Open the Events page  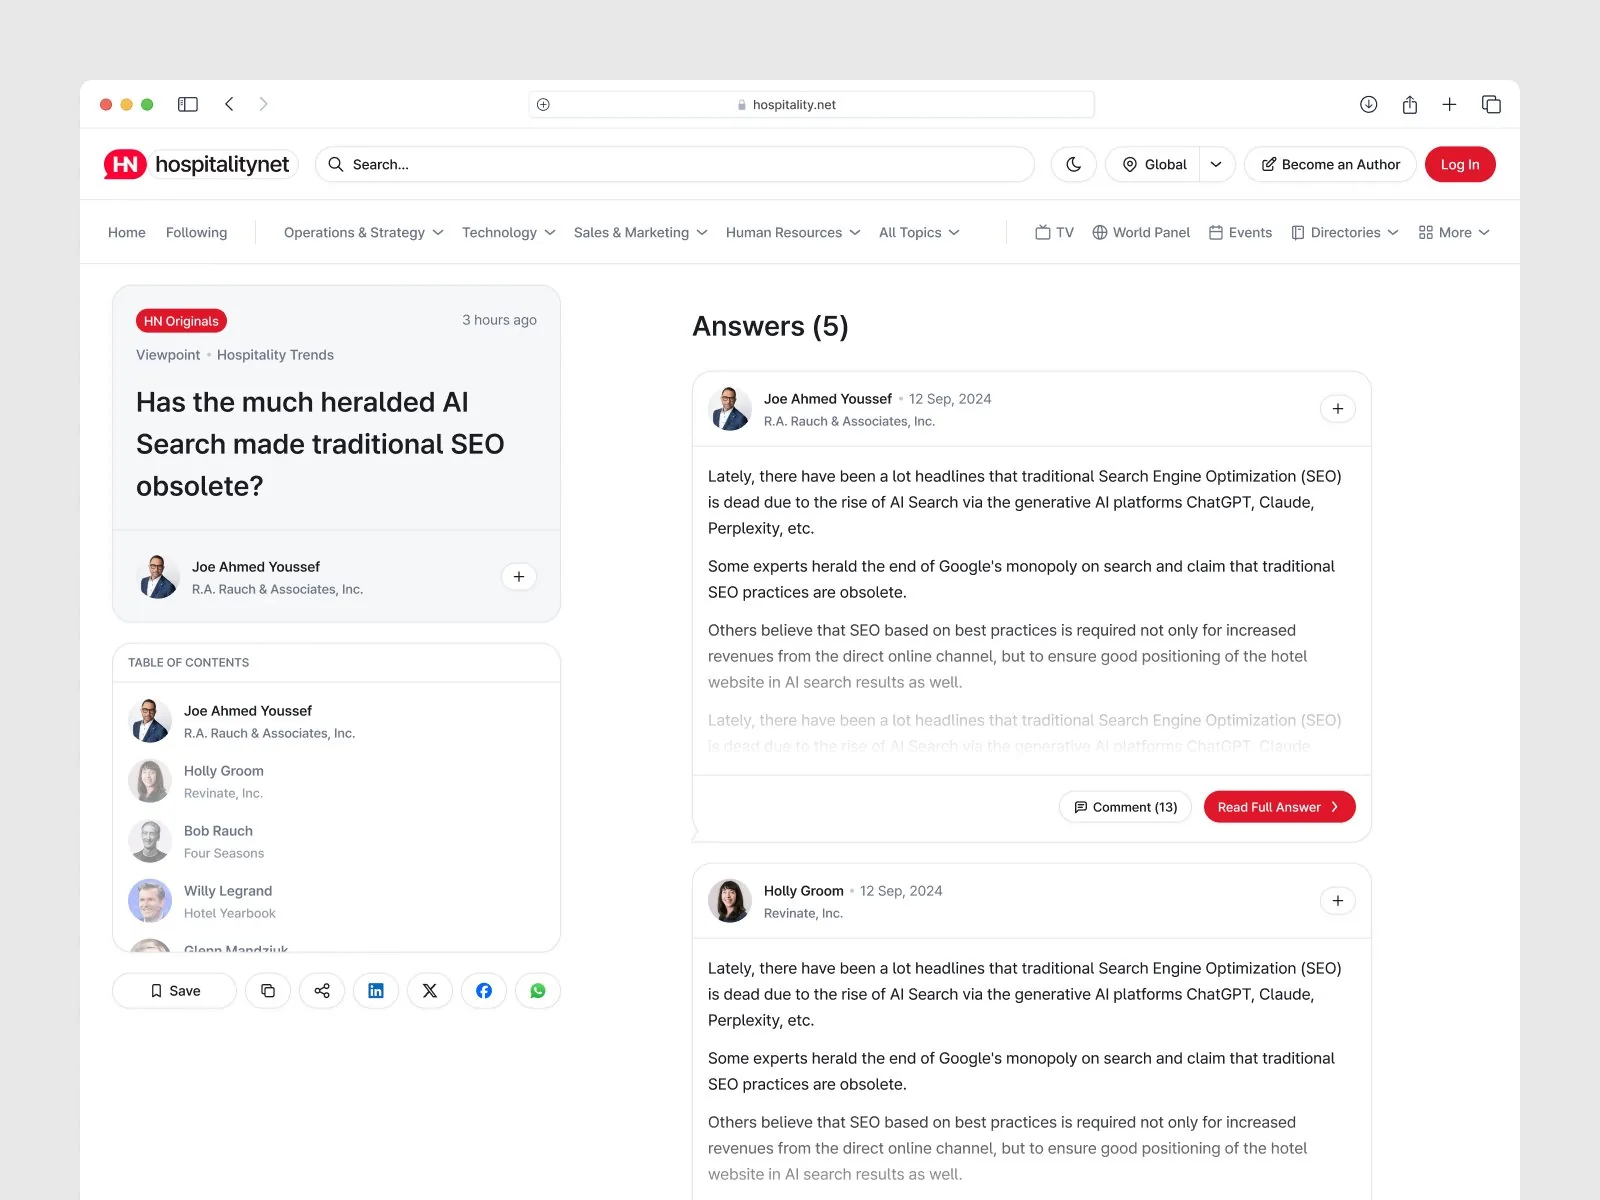(x=1240, y=232)
